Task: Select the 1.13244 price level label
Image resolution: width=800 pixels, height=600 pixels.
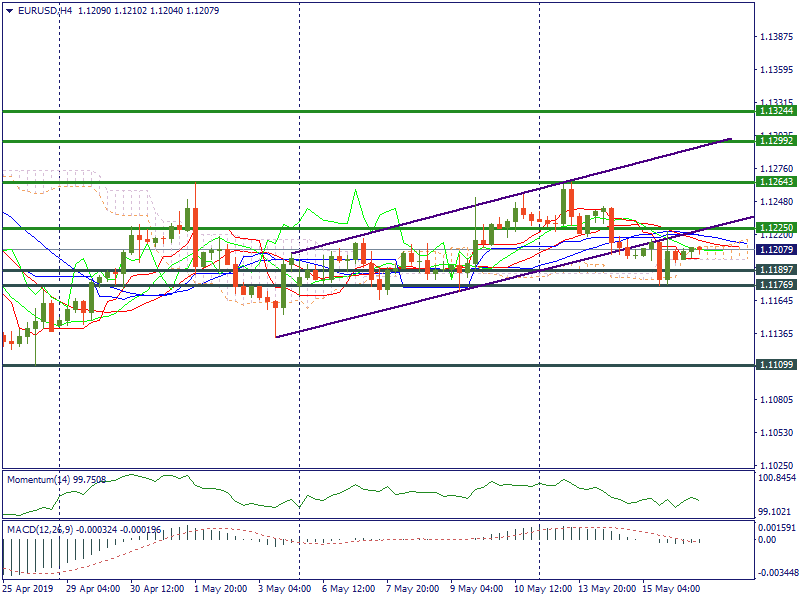Action: [x=775, y=111]
